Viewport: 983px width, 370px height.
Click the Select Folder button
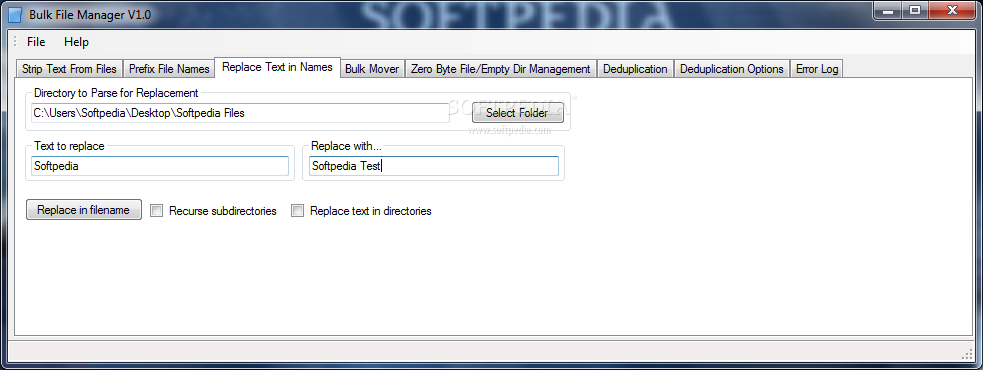[x=517, y=113]
